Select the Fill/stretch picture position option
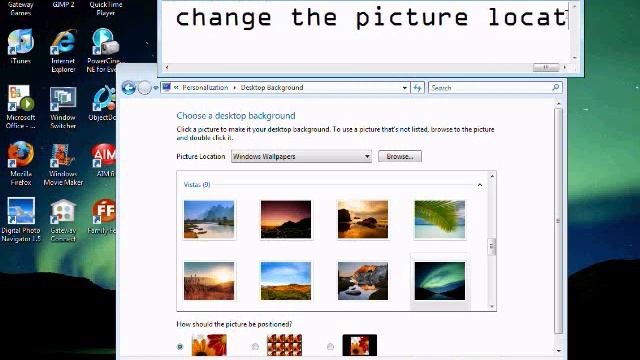640x360 pixels. click(180, 347)
